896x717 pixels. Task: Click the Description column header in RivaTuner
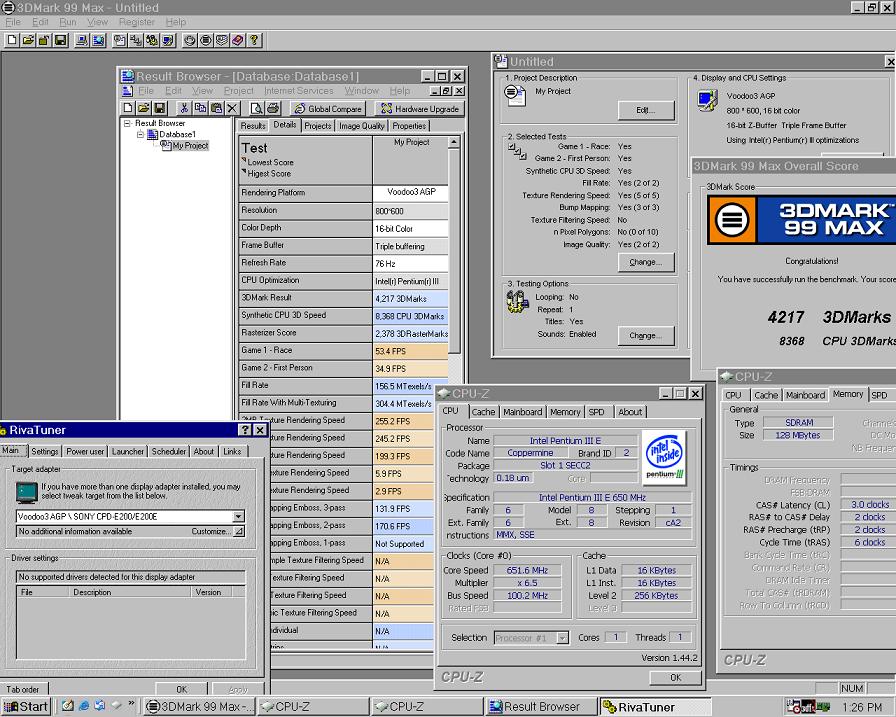(130, 592)
